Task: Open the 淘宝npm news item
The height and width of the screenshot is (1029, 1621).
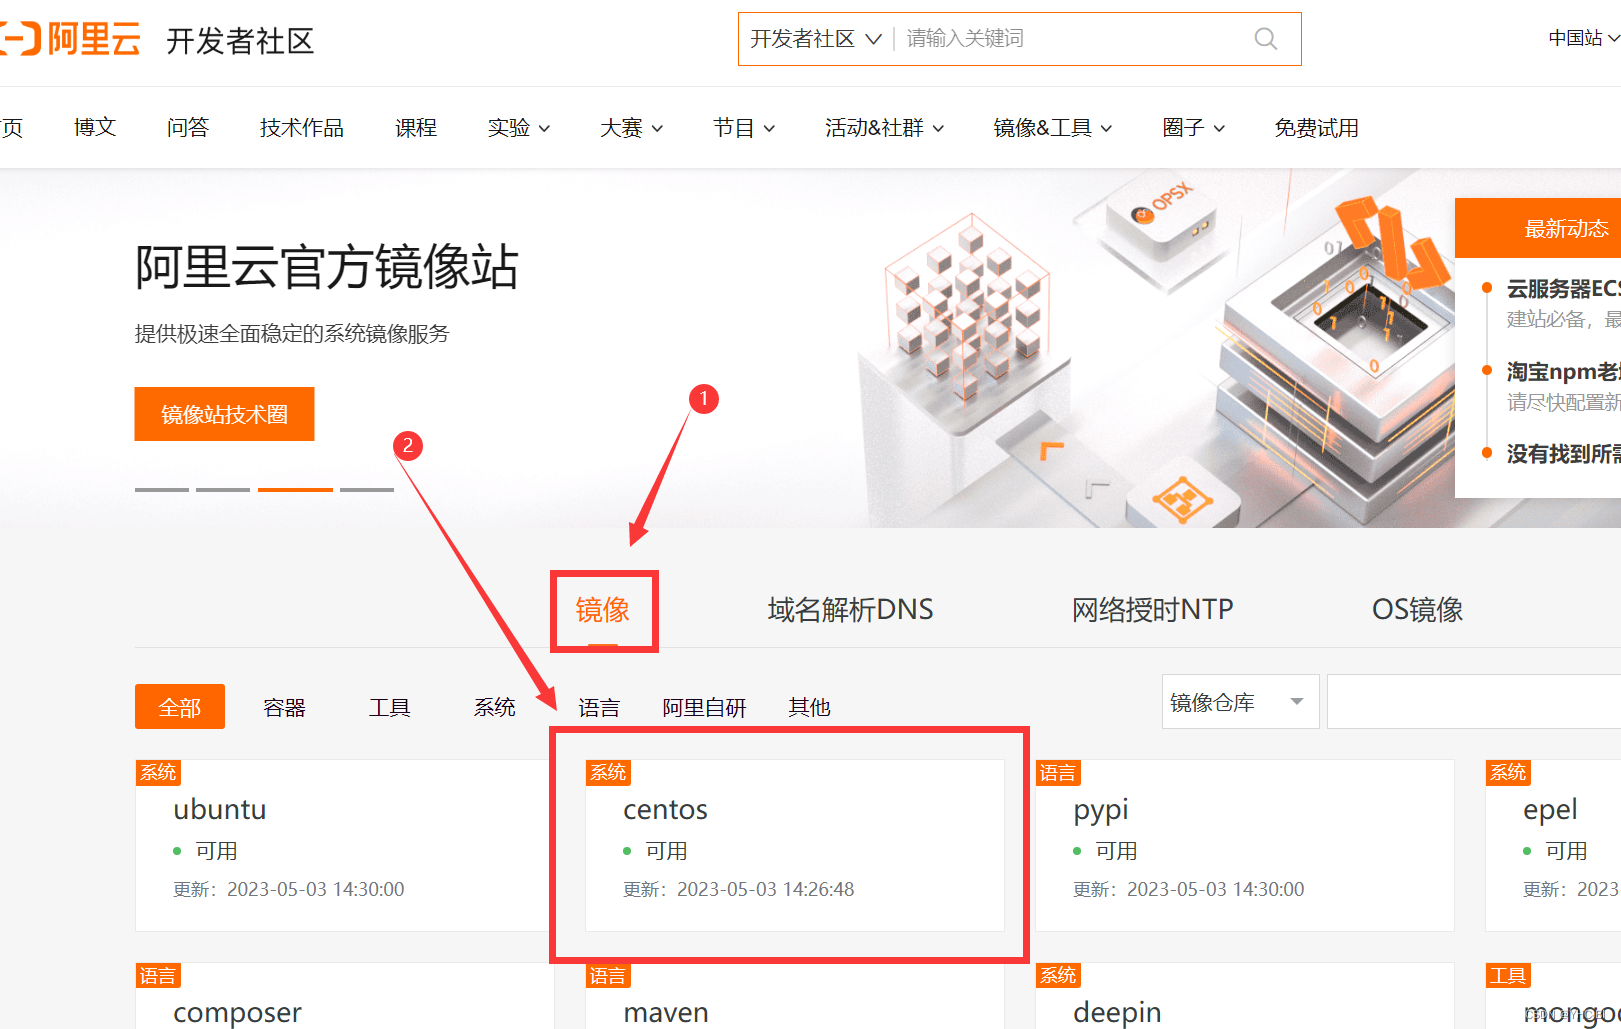Action: pyautogui.click(x=1563, y=372)
